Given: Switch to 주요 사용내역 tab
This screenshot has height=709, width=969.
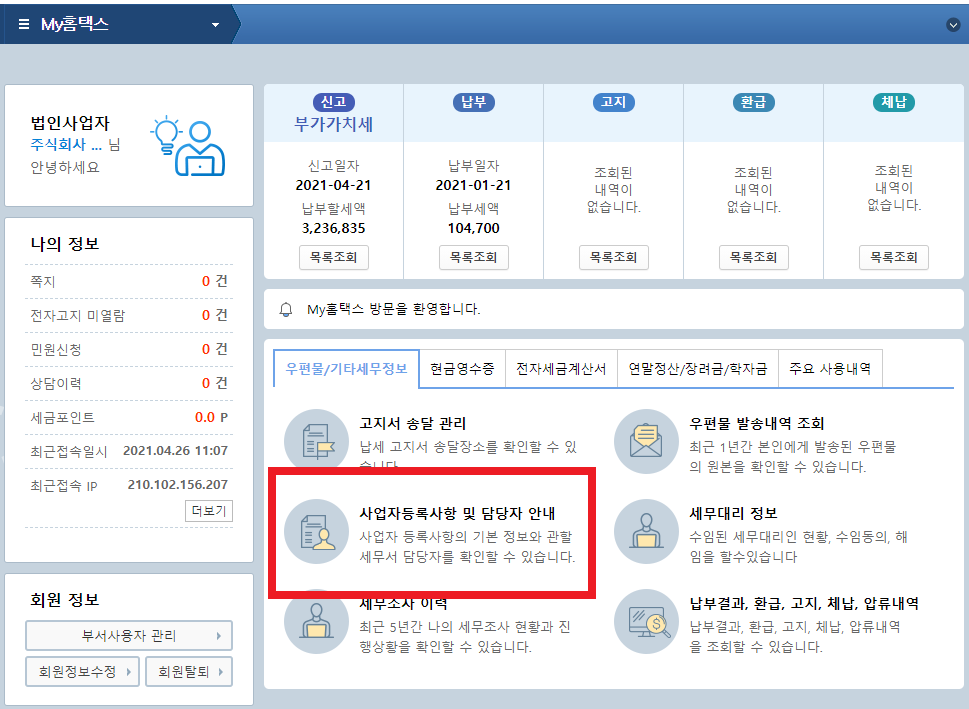Looking at the screenshot, I should [830, 369].
